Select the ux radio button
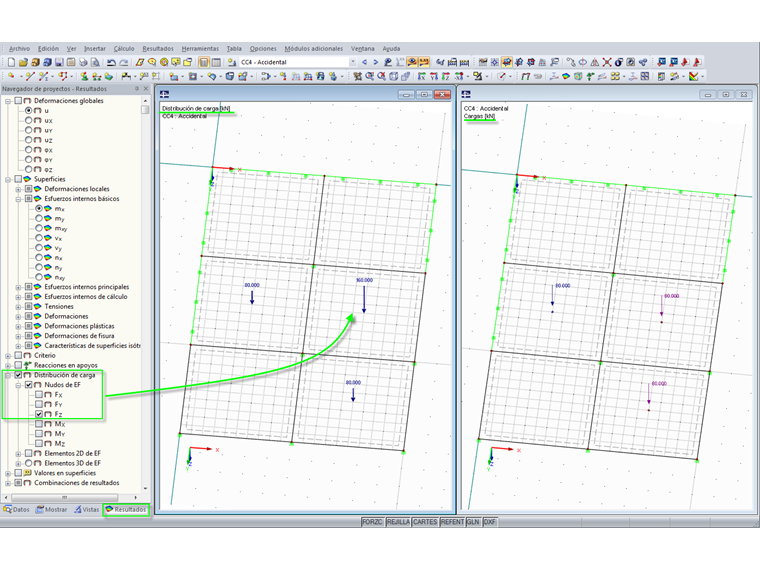This screenshot has height=570, width=760. pos(29,120)
